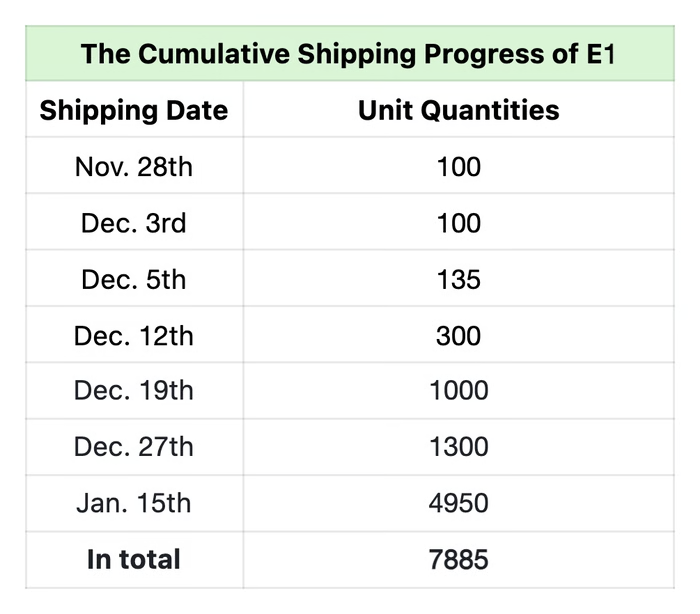The width and height of the screenshot is (700, 614).
Task: Select the total quantity cell showing 7885
Action: pyautogui.click(x=459, y=559)
